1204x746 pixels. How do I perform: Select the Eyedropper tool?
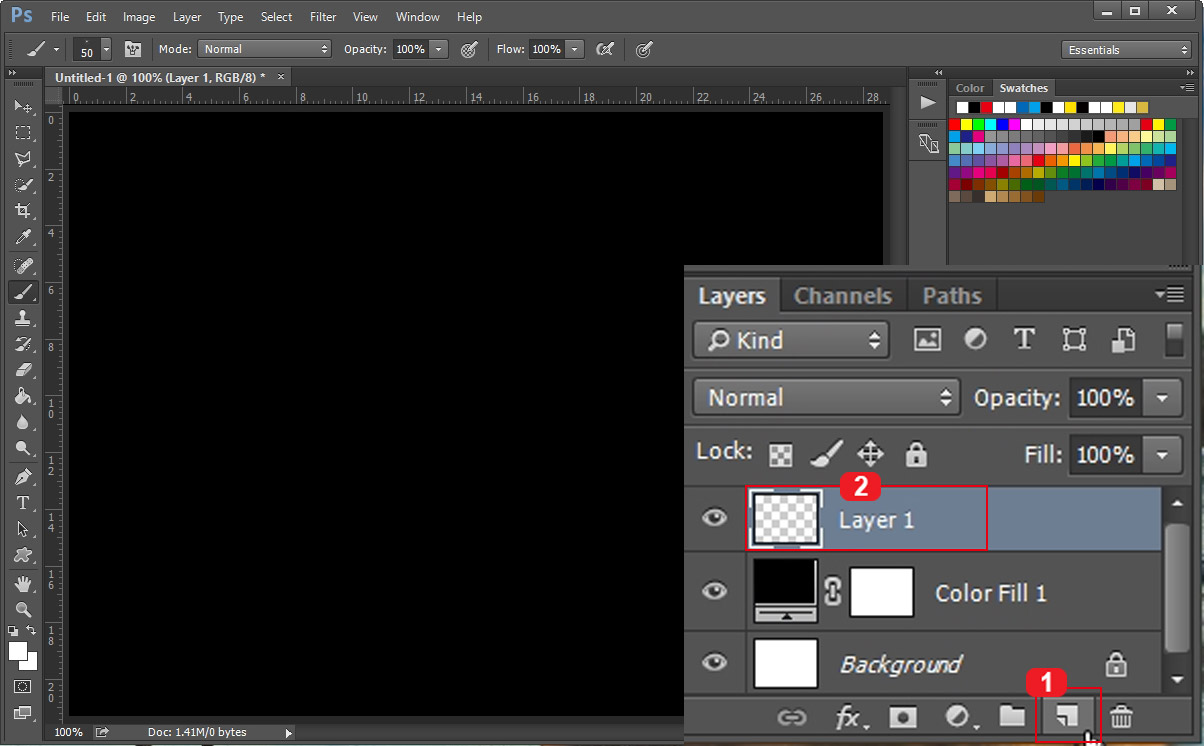[x=23, y=237]
